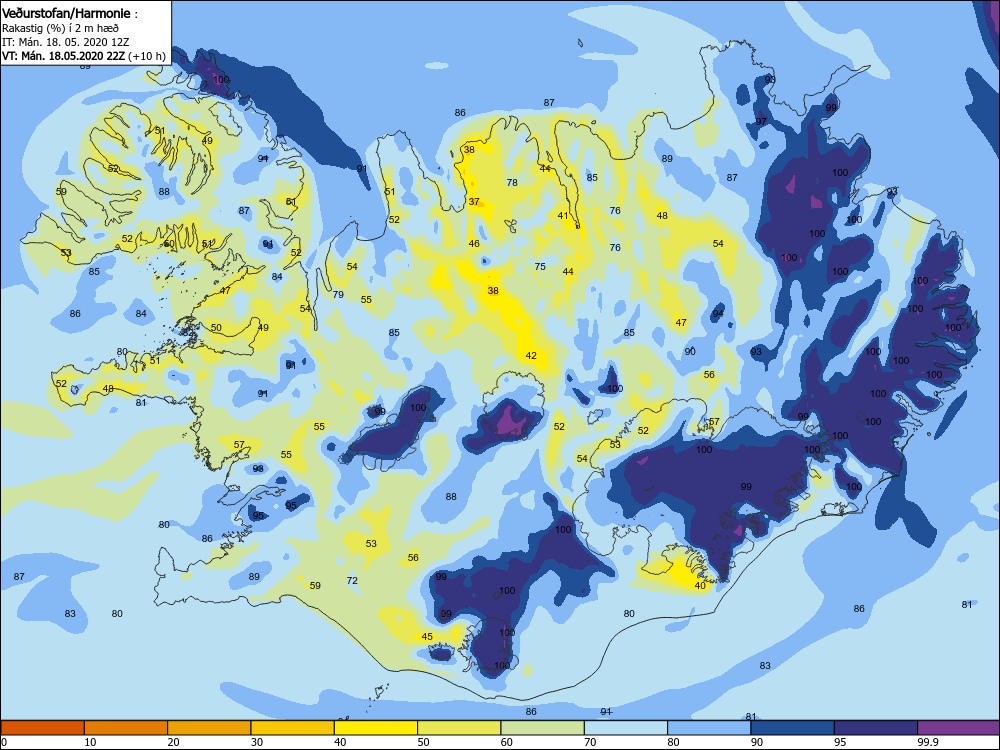This screenshot has width=1000, height=750.
Task: Click the dark navy 95–99.9 legend swatch
Action: tap(876, 728)
